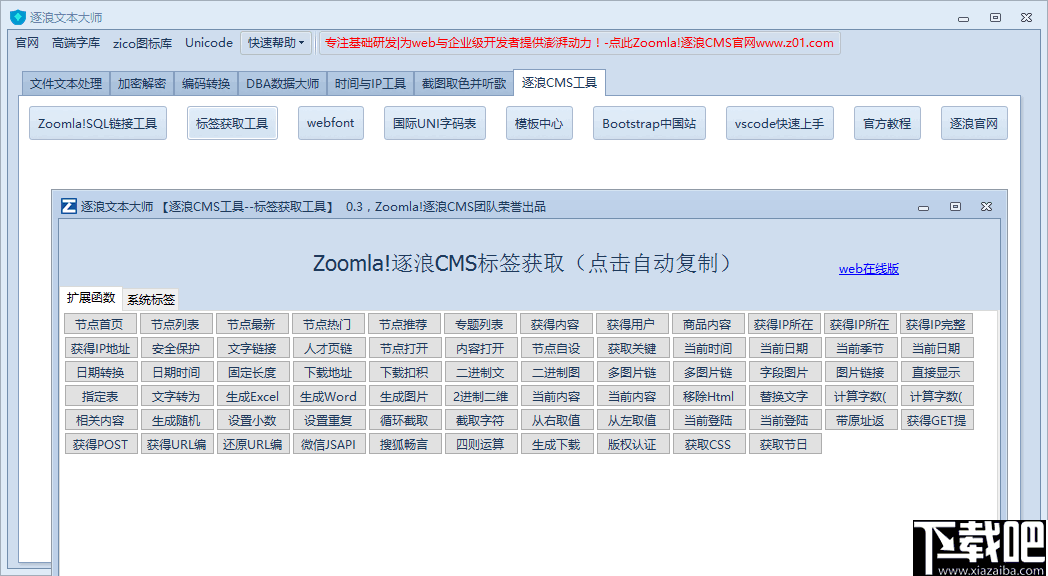1048x576 pixels.
Task: Click the 逐浪官网 button
Action: click(974, 123)
